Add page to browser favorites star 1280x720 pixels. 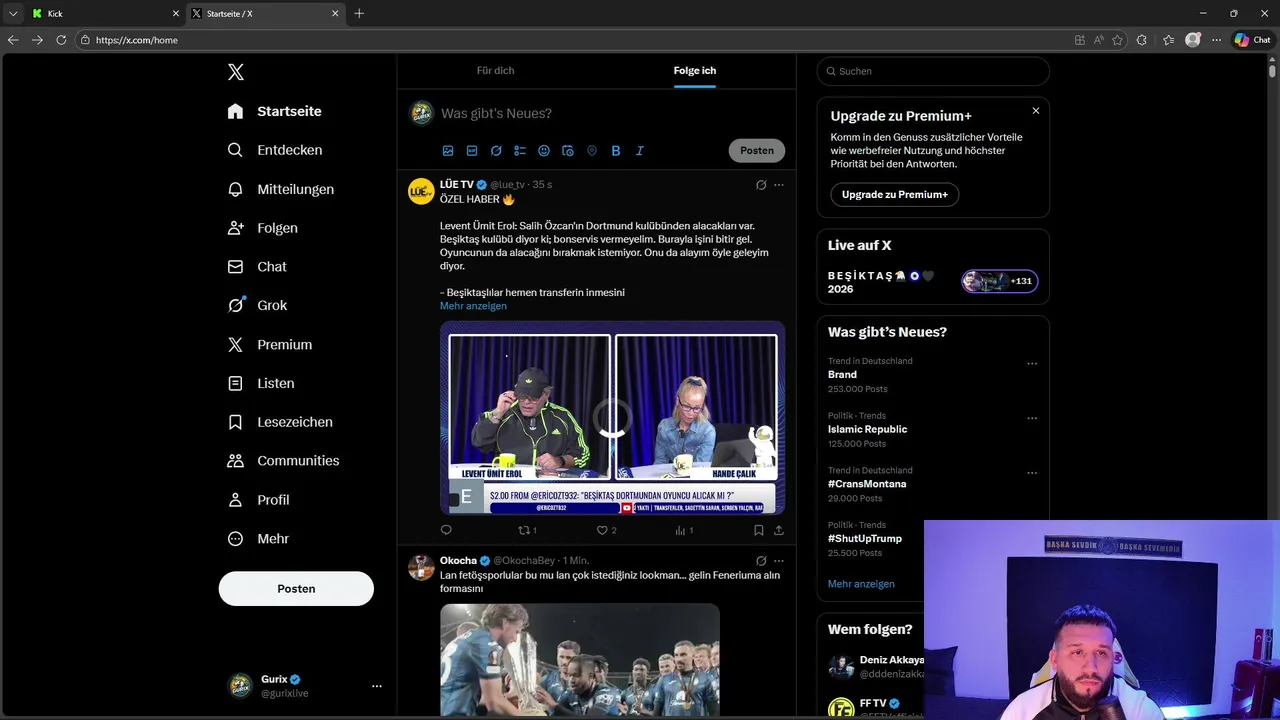1117,40
